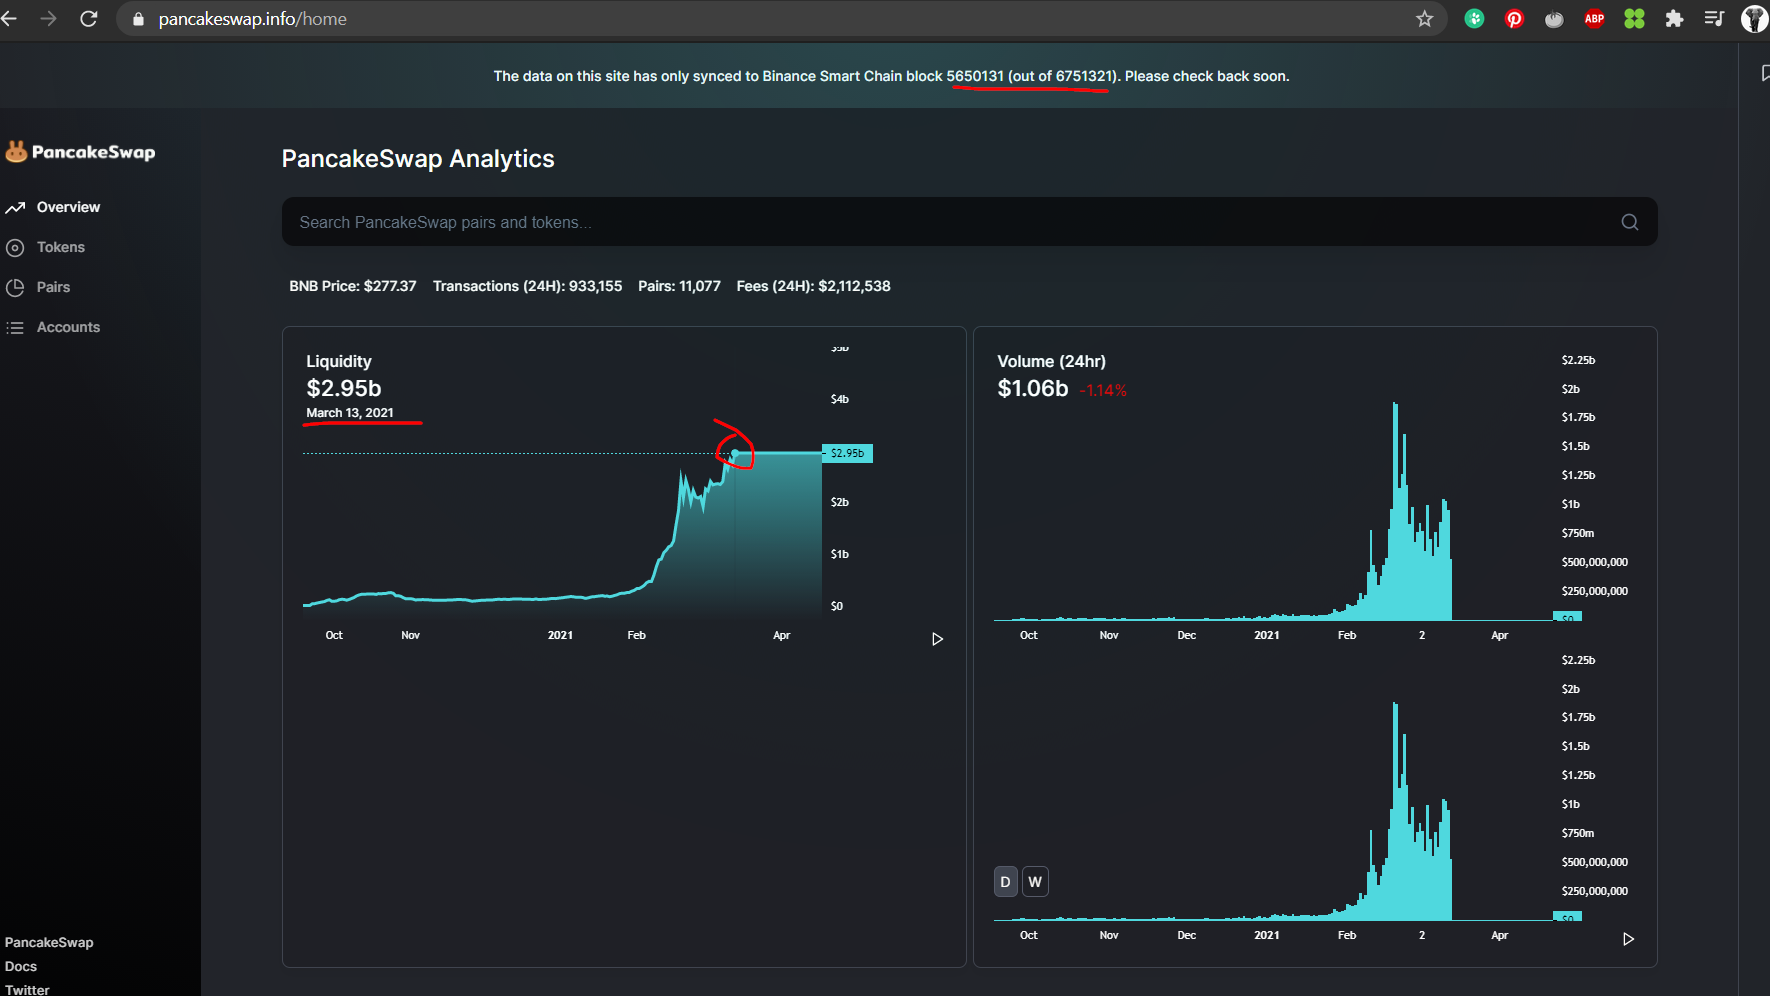
Task: Click the browser back arrow
Action: [9, 19]
